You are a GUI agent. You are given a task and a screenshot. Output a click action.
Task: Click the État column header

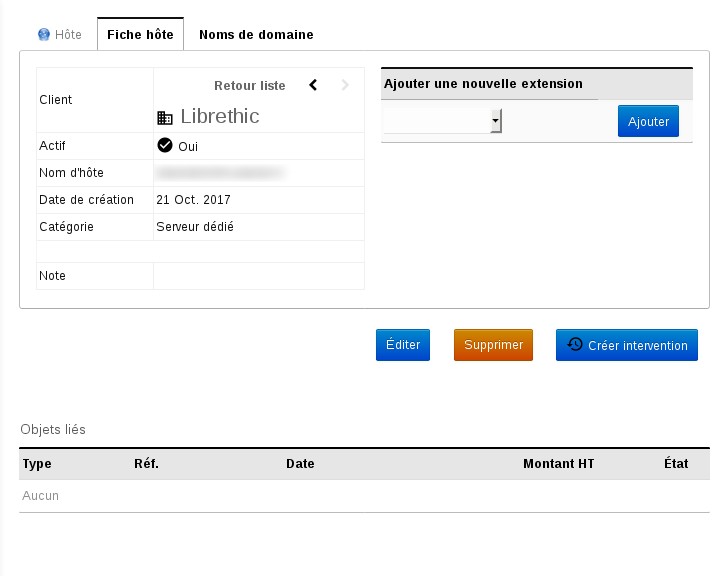(x=676, y=464)
